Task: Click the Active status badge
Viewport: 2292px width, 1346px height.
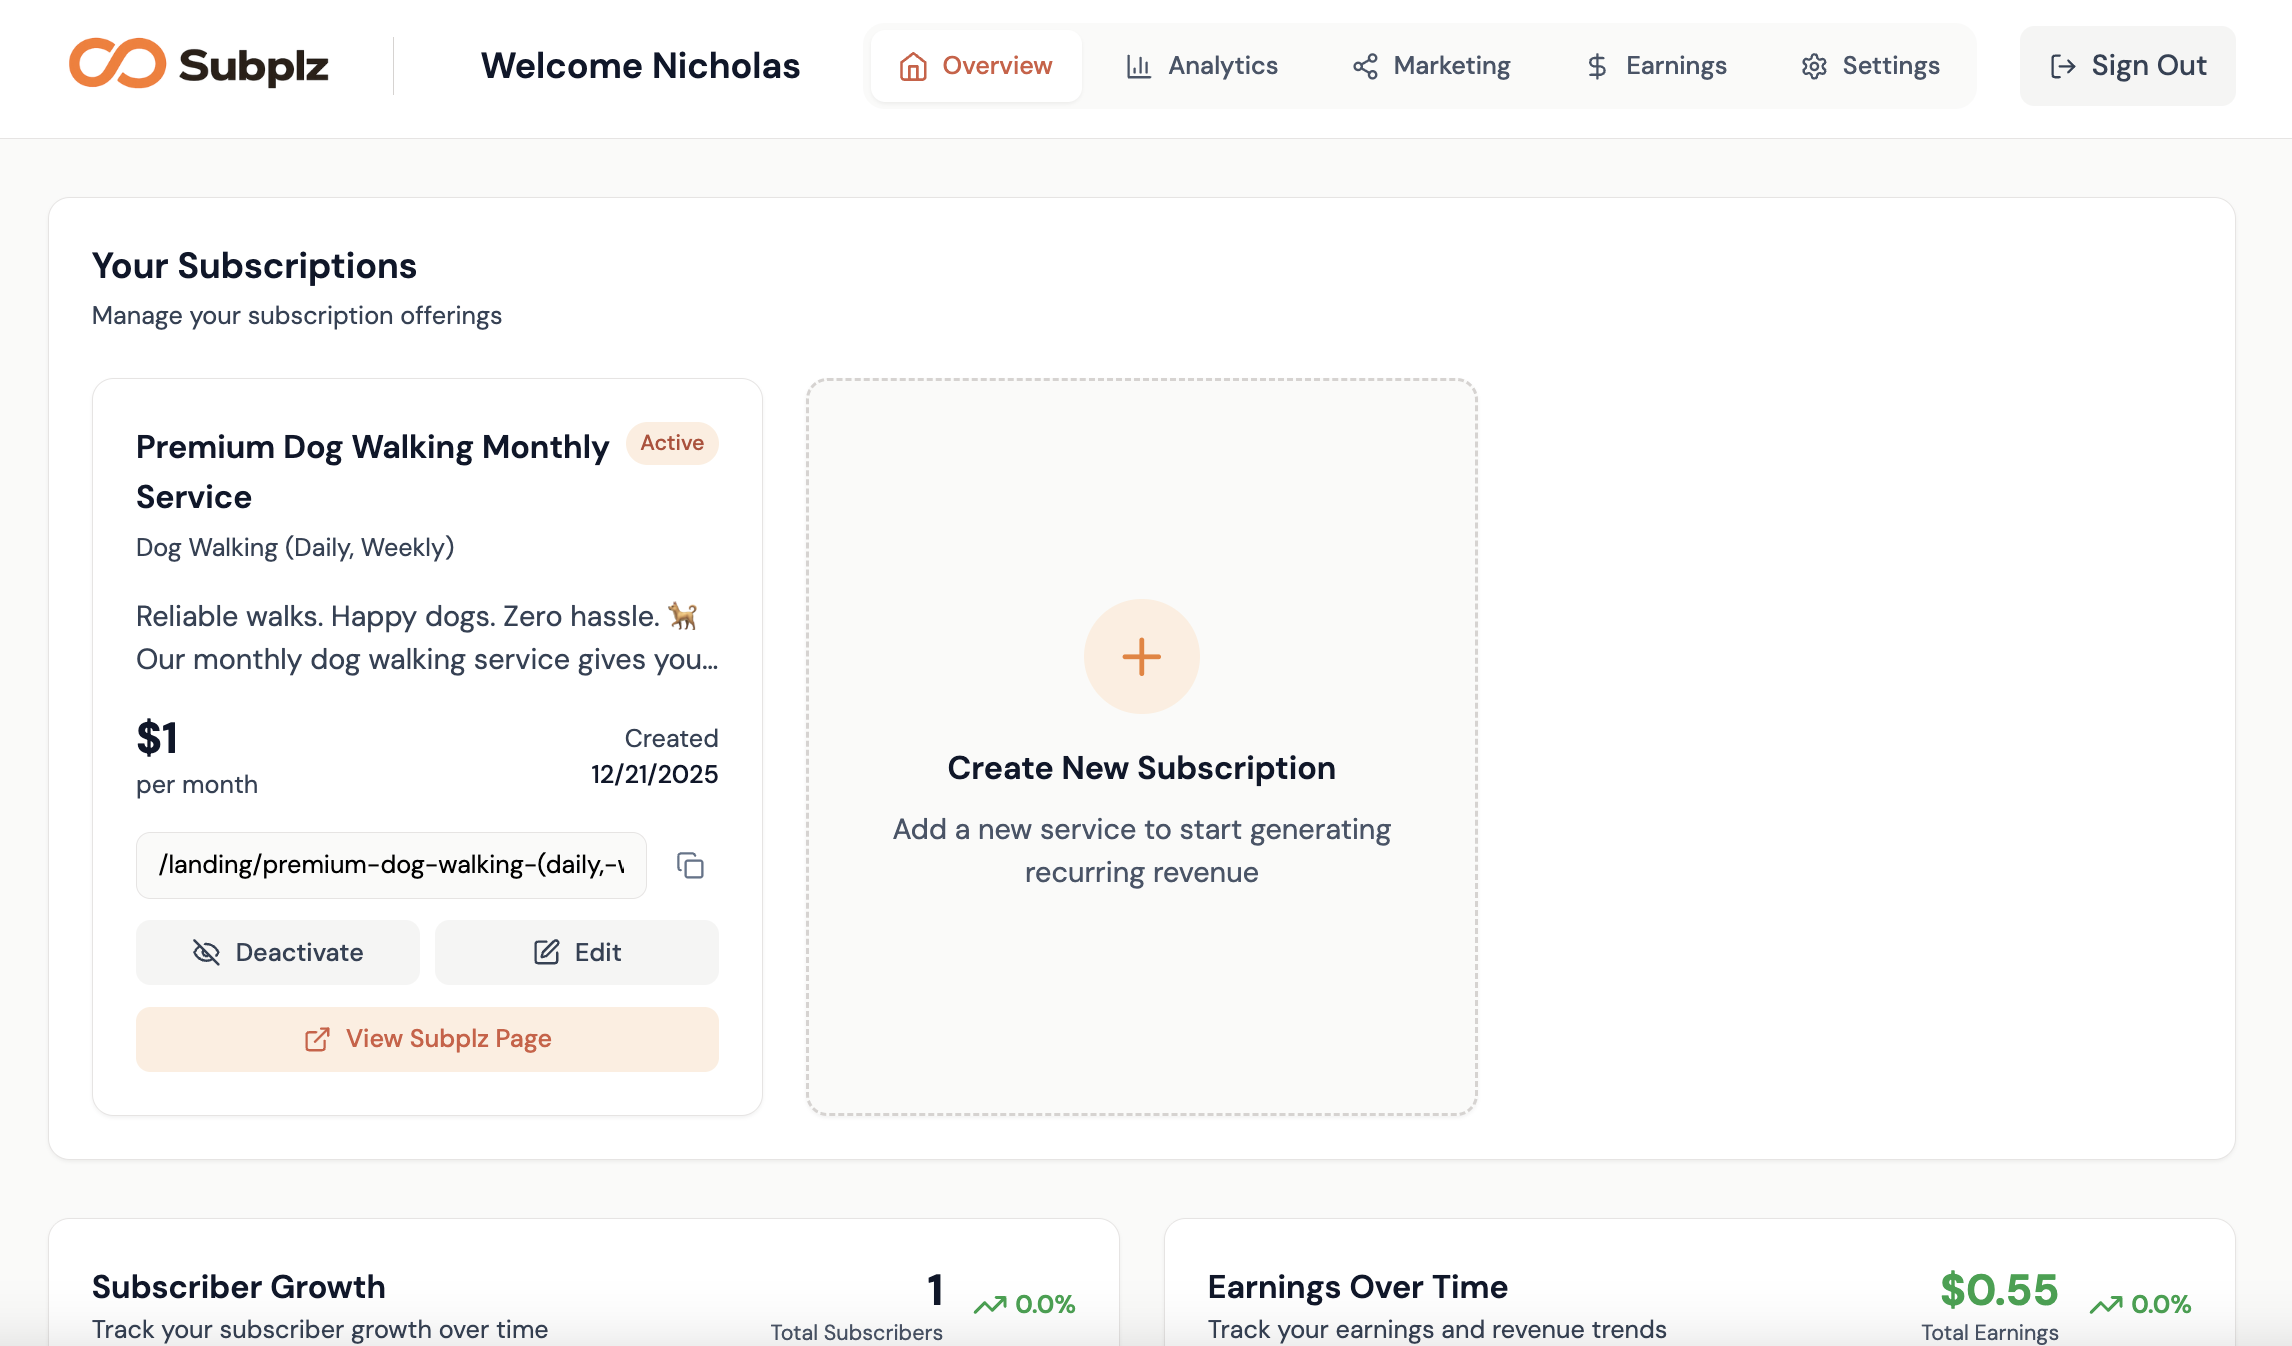Action: point(672,443)
